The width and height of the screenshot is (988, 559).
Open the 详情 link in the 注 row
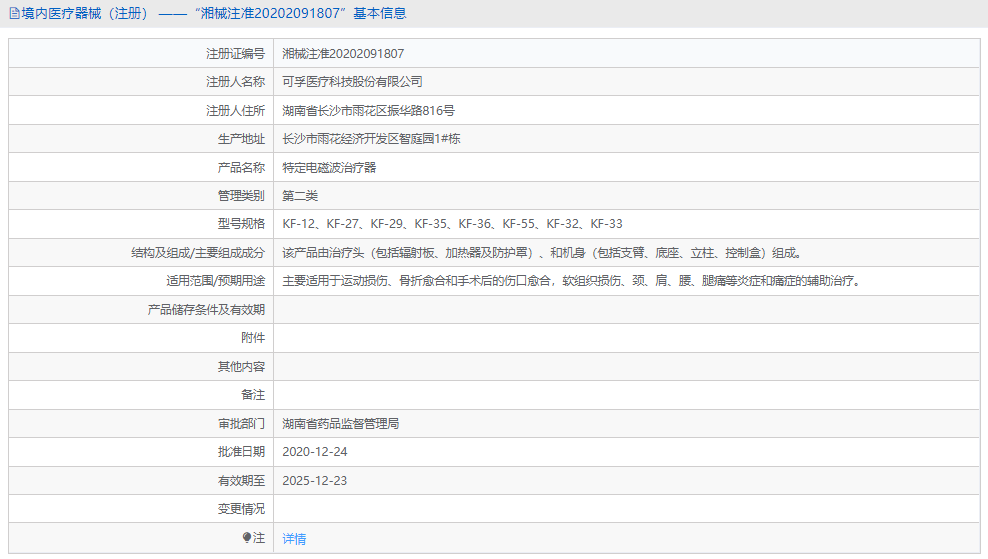pos(294,539)
